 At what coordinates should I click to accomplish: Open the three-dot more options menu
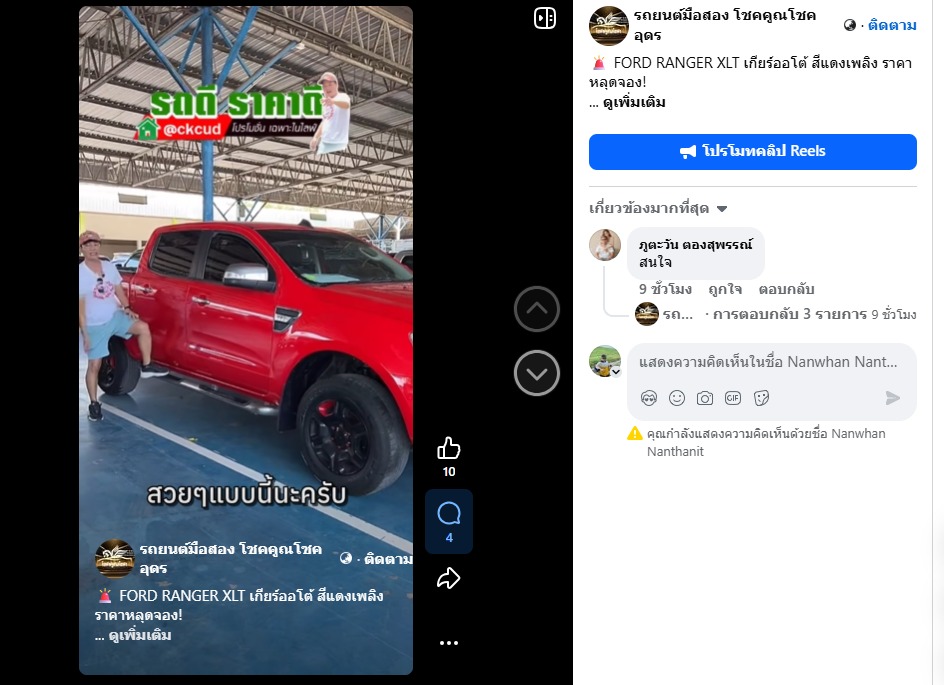point(449,643)
